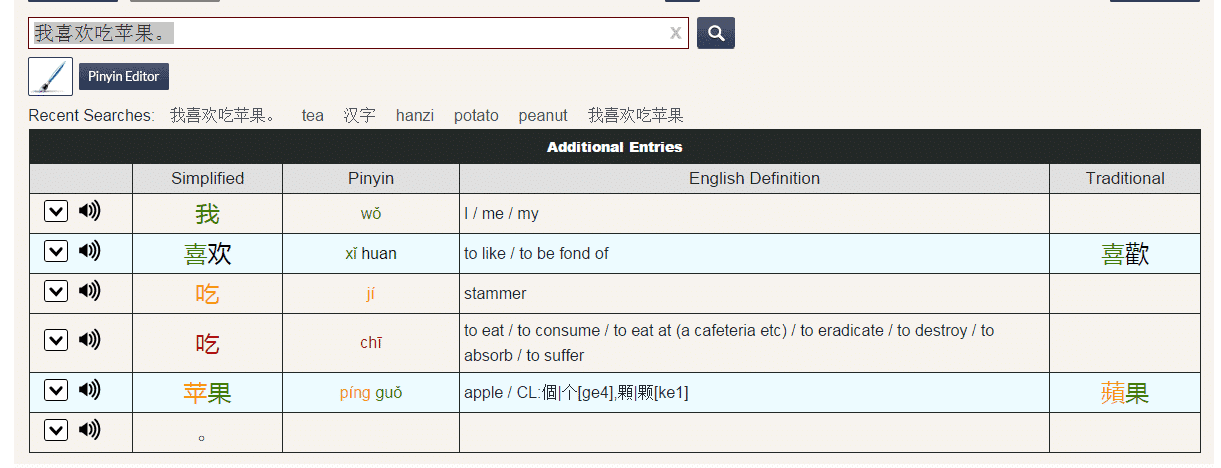Play pronunciation audio for 喜欢

pyautogui.click(x=90, y=251)
